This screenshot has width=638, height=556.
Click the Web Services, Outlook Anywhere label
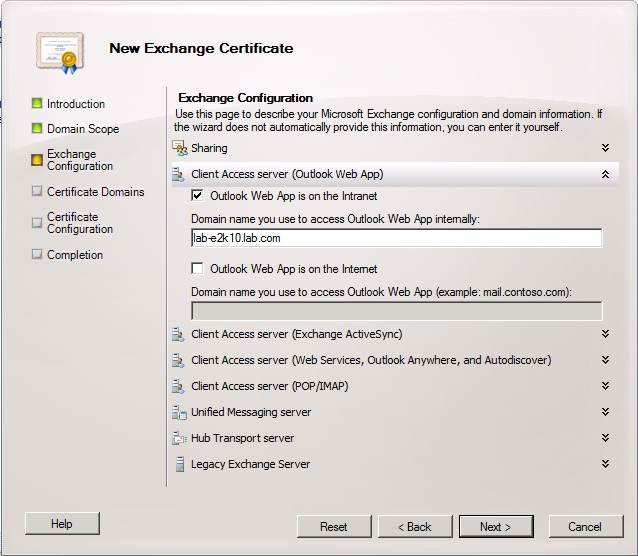[x=371, y=360]
